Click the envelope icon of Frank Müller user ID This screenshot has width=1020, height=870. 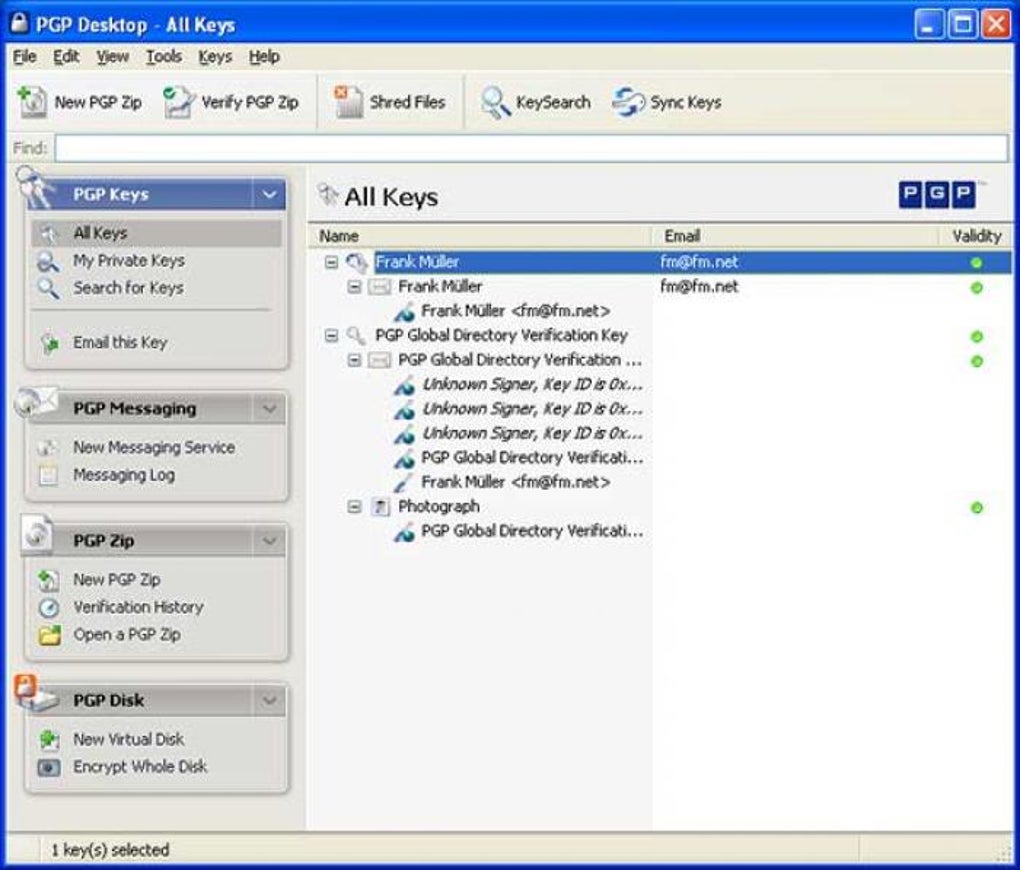coord(379,286)
